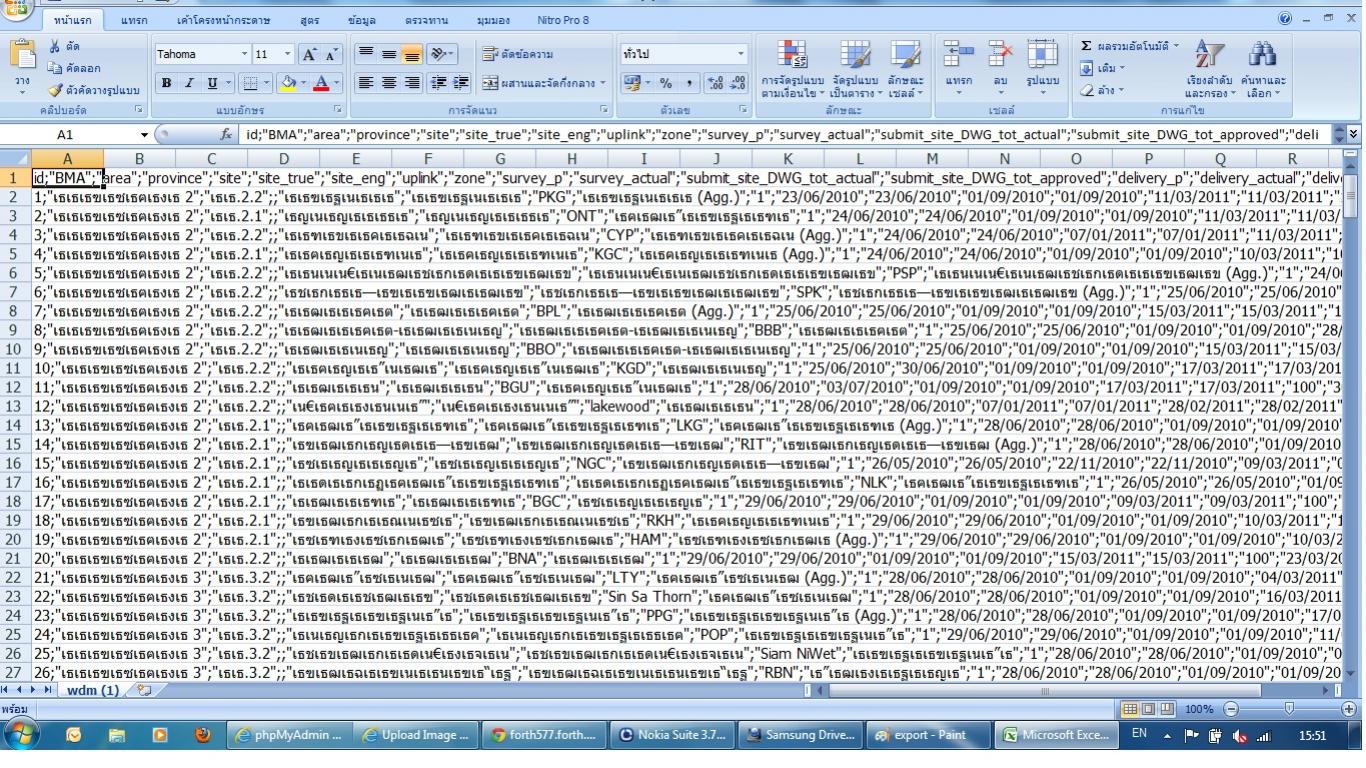Toggle bold formatting

[x=167, y=83]
